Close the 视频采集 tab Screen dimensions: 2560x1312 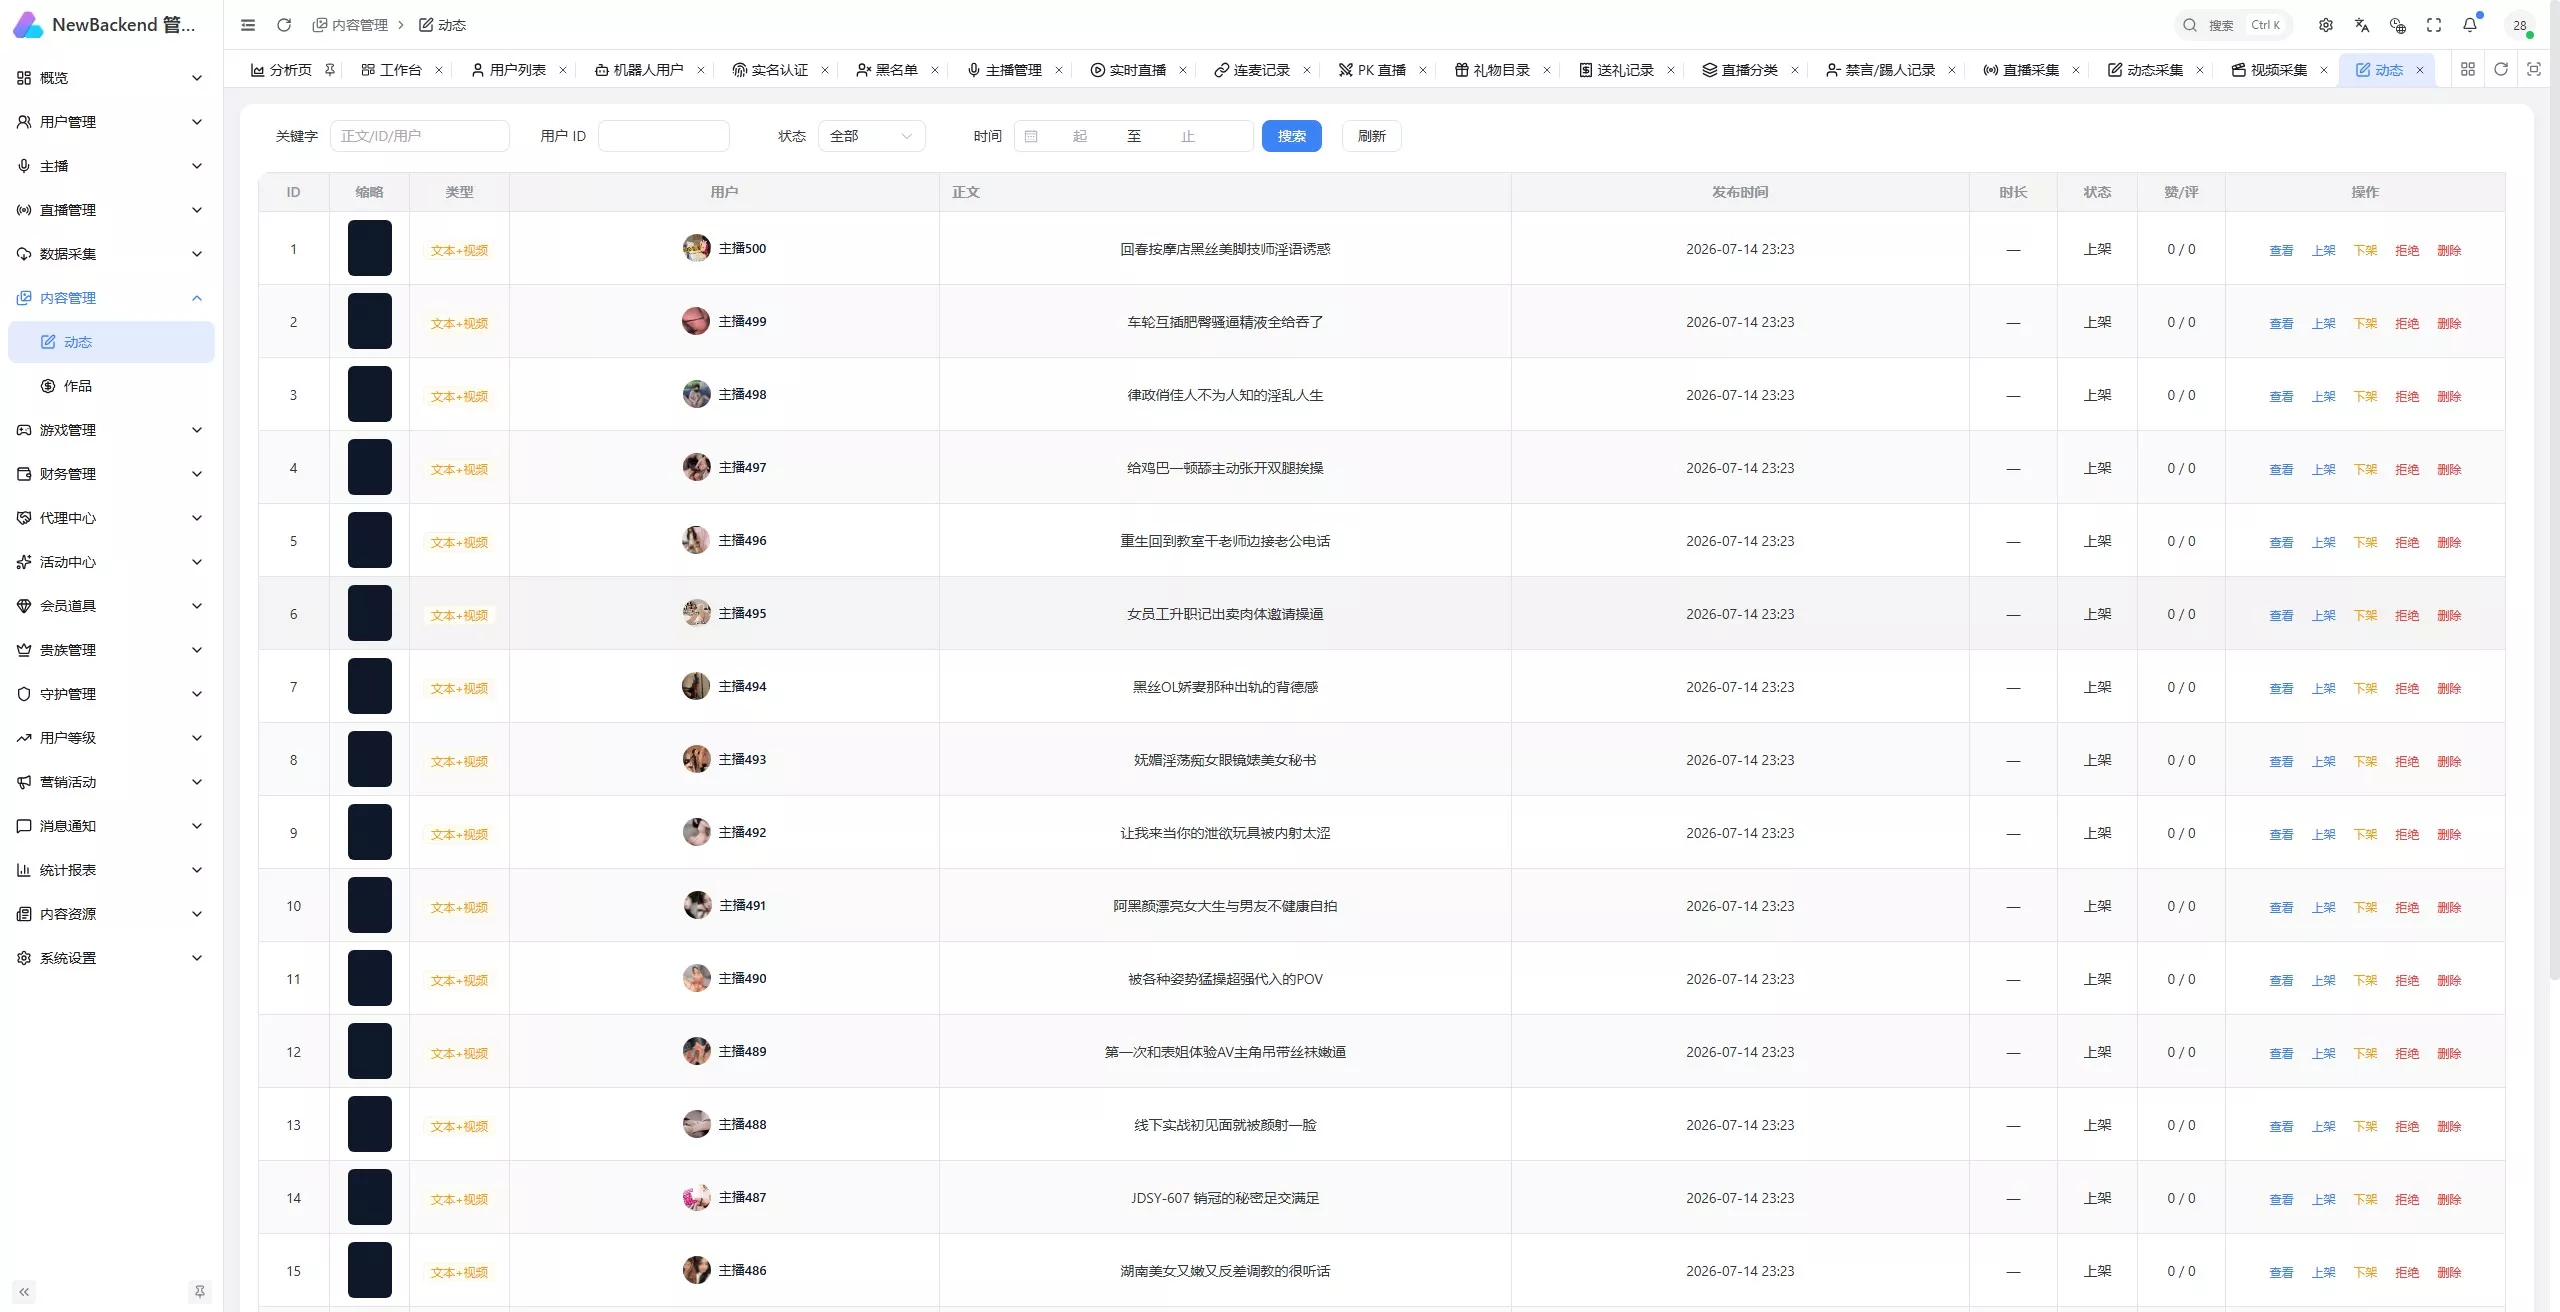tap(2323, 70)
